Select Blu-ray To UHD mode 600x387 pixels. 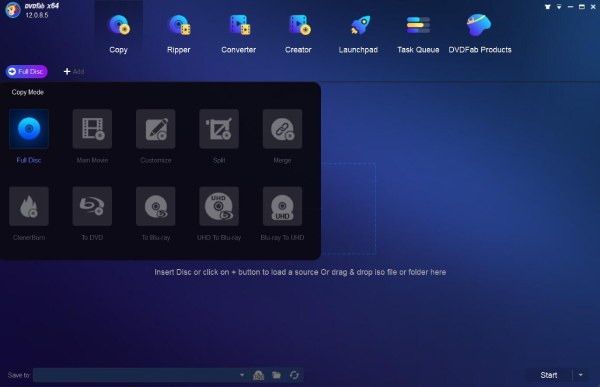[282, 206]
